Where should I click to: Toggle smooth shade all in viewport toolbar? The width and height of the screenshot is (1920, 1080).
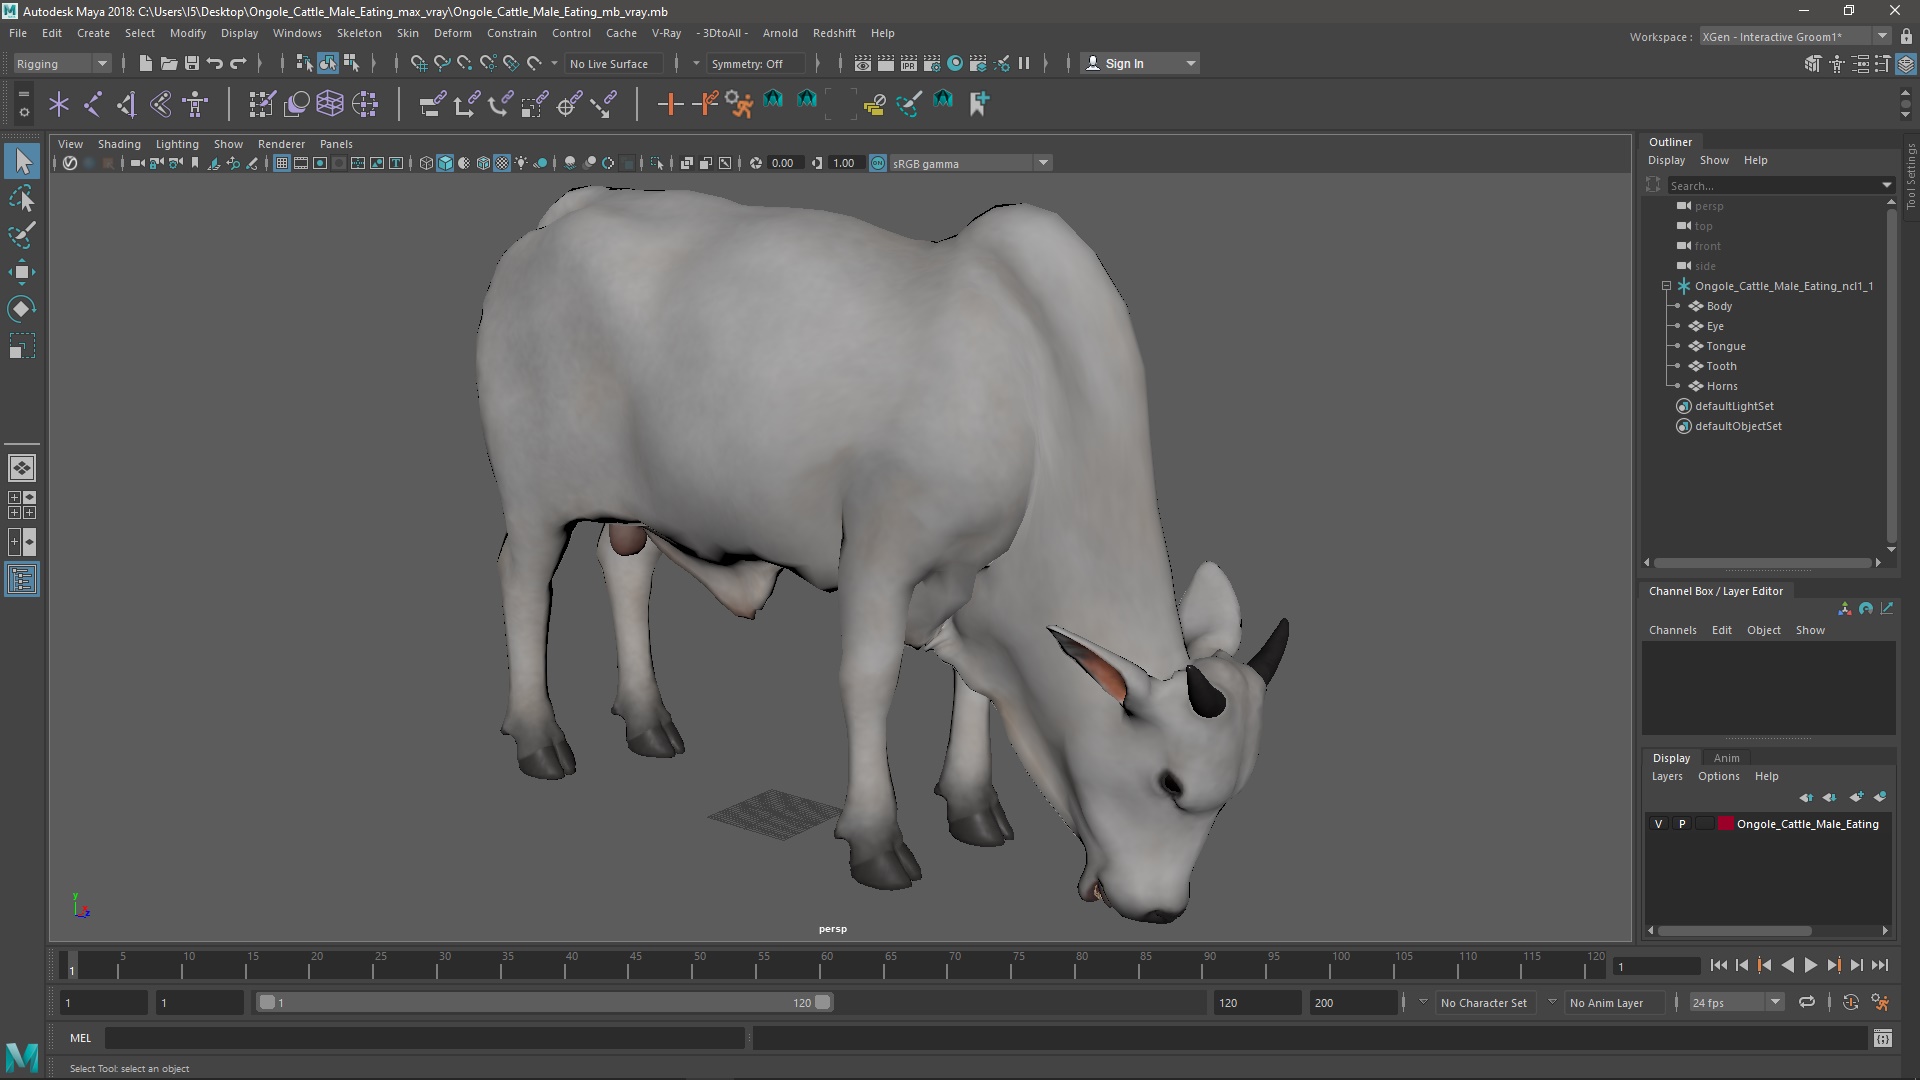445,163
